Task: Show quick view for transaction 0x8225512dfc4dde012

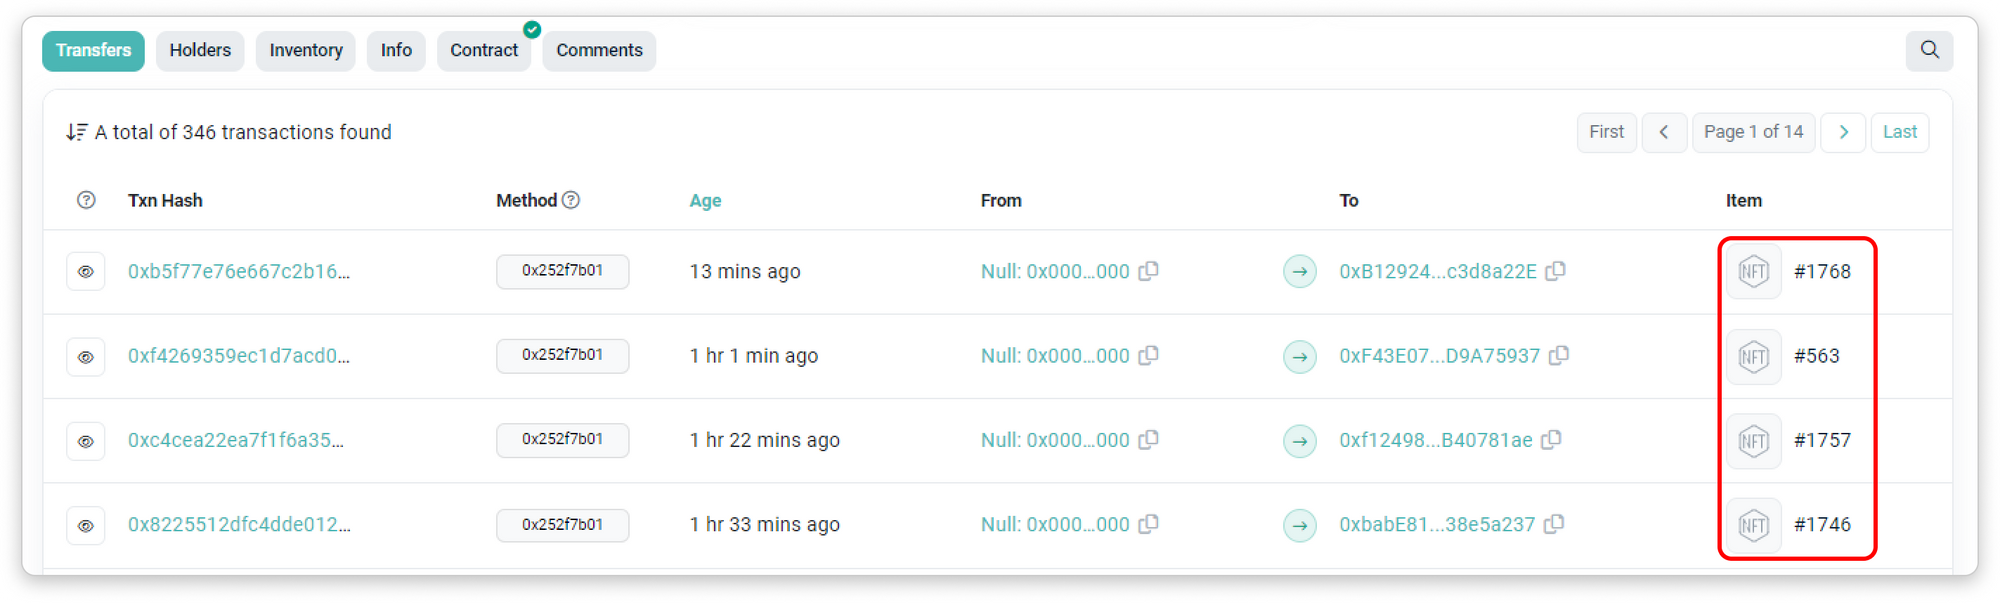Action: pos(86,525)
